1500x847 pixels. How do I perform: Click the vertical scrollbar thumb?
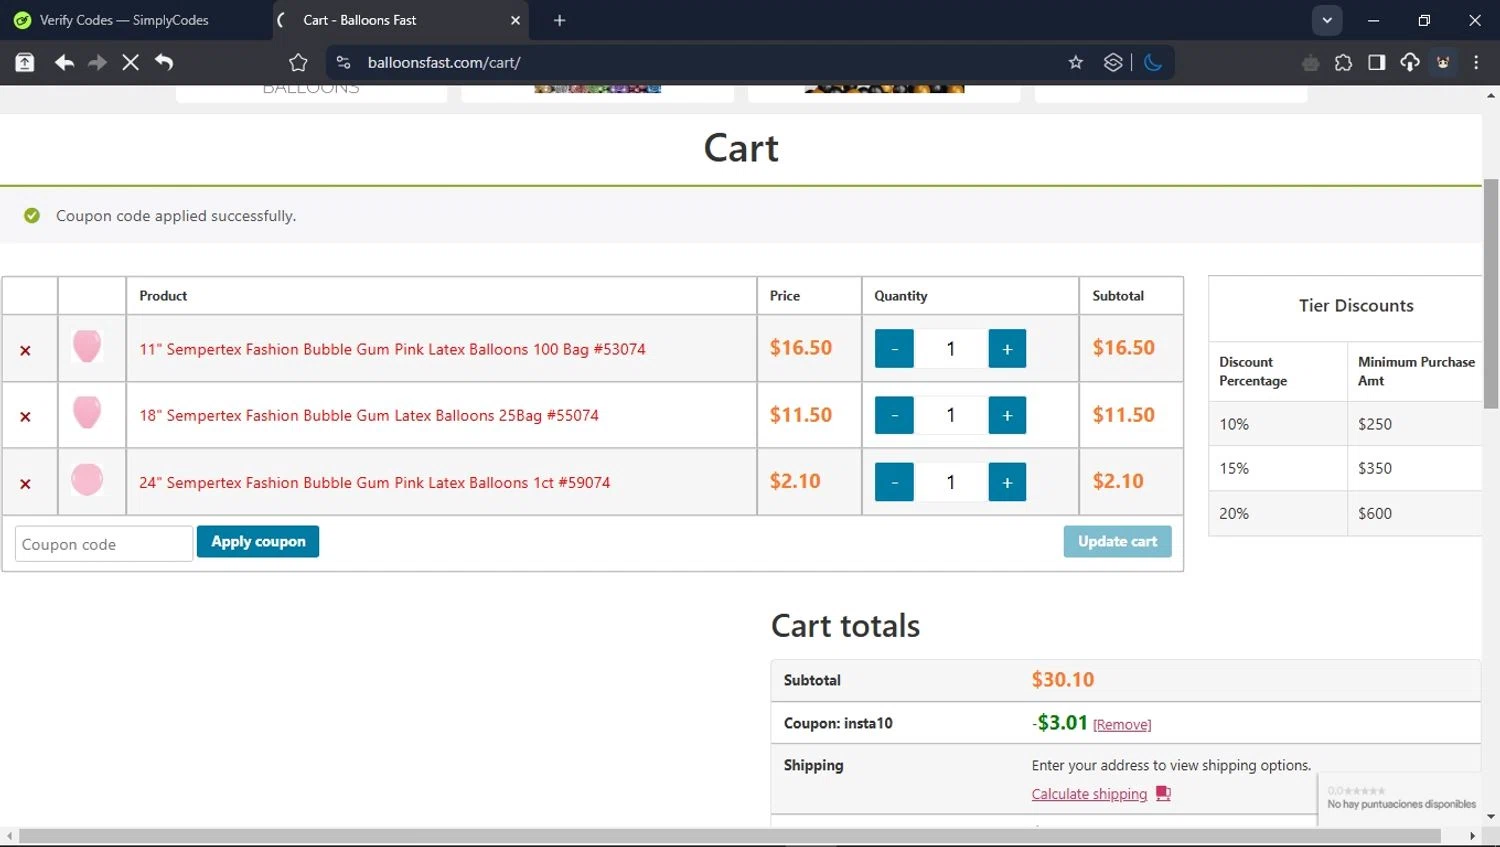click(x=1491, y=293)
